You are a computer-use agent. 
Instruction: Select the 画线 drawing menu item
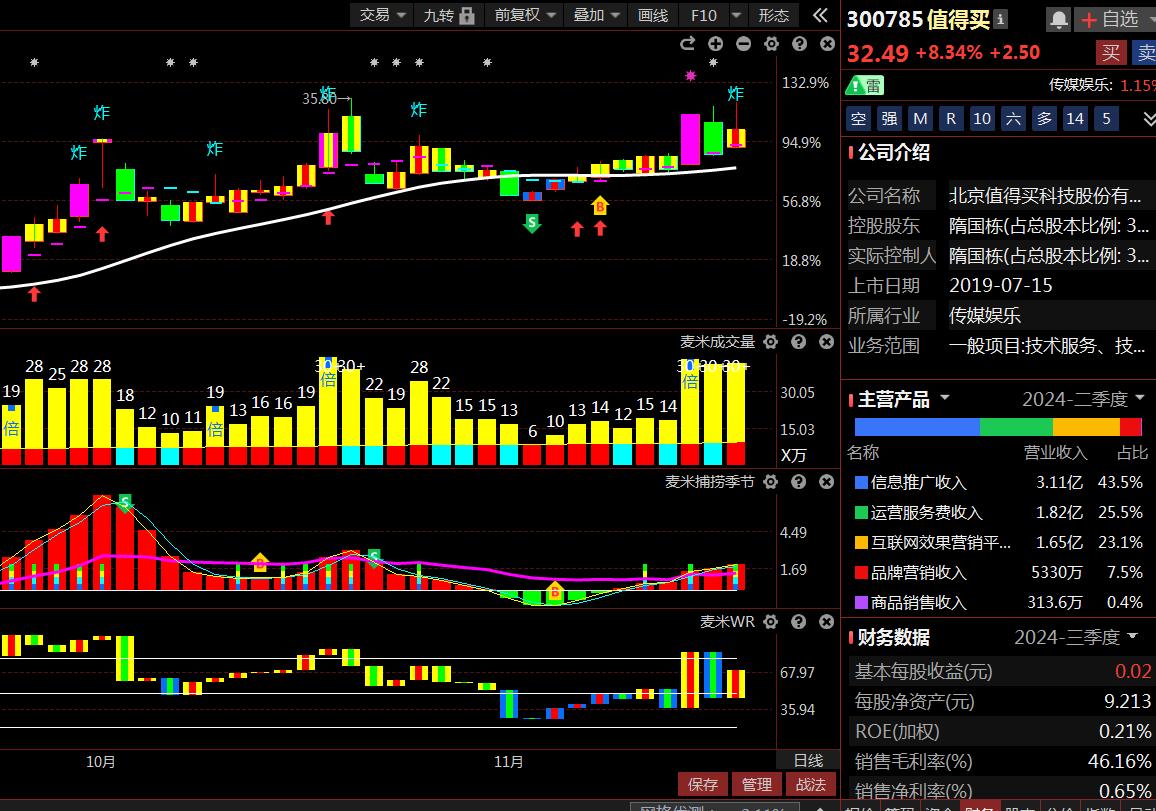coord(652,15)
